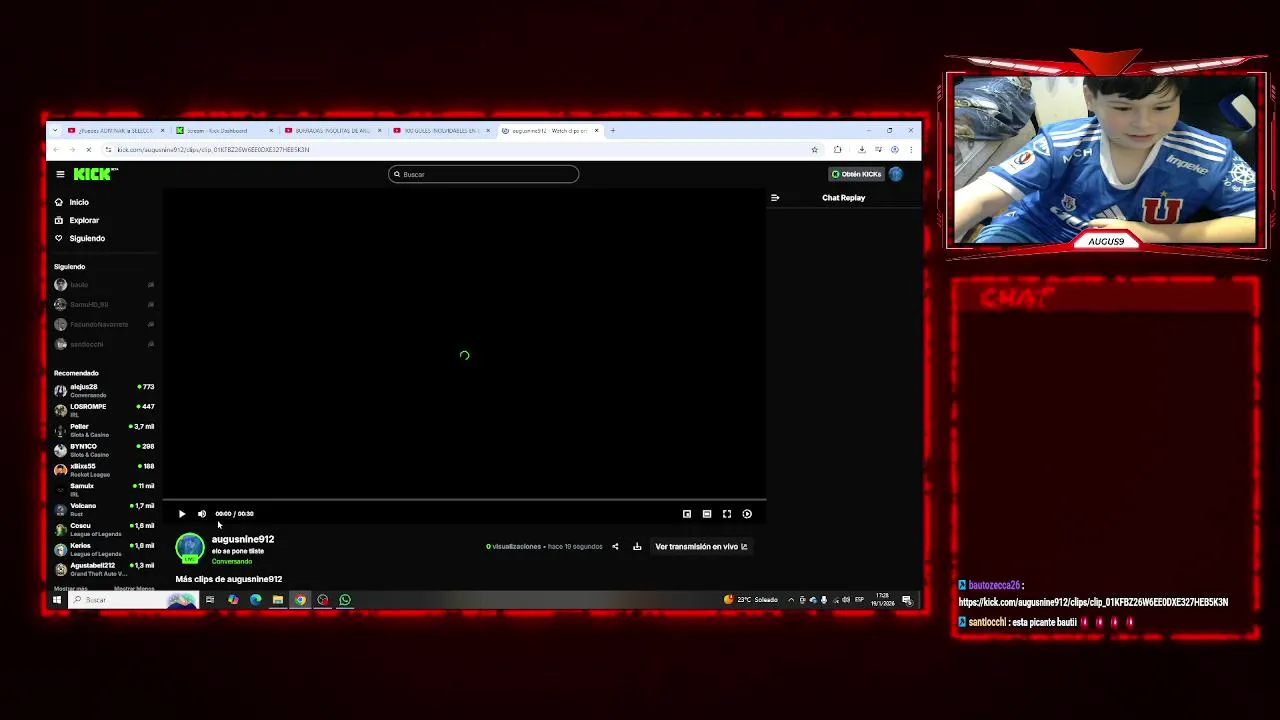Viewport: 1280px width, 720px height.
Task: Open the browser extensions puzzle icon
Action: pyautogui.click(x=837, y=150)
